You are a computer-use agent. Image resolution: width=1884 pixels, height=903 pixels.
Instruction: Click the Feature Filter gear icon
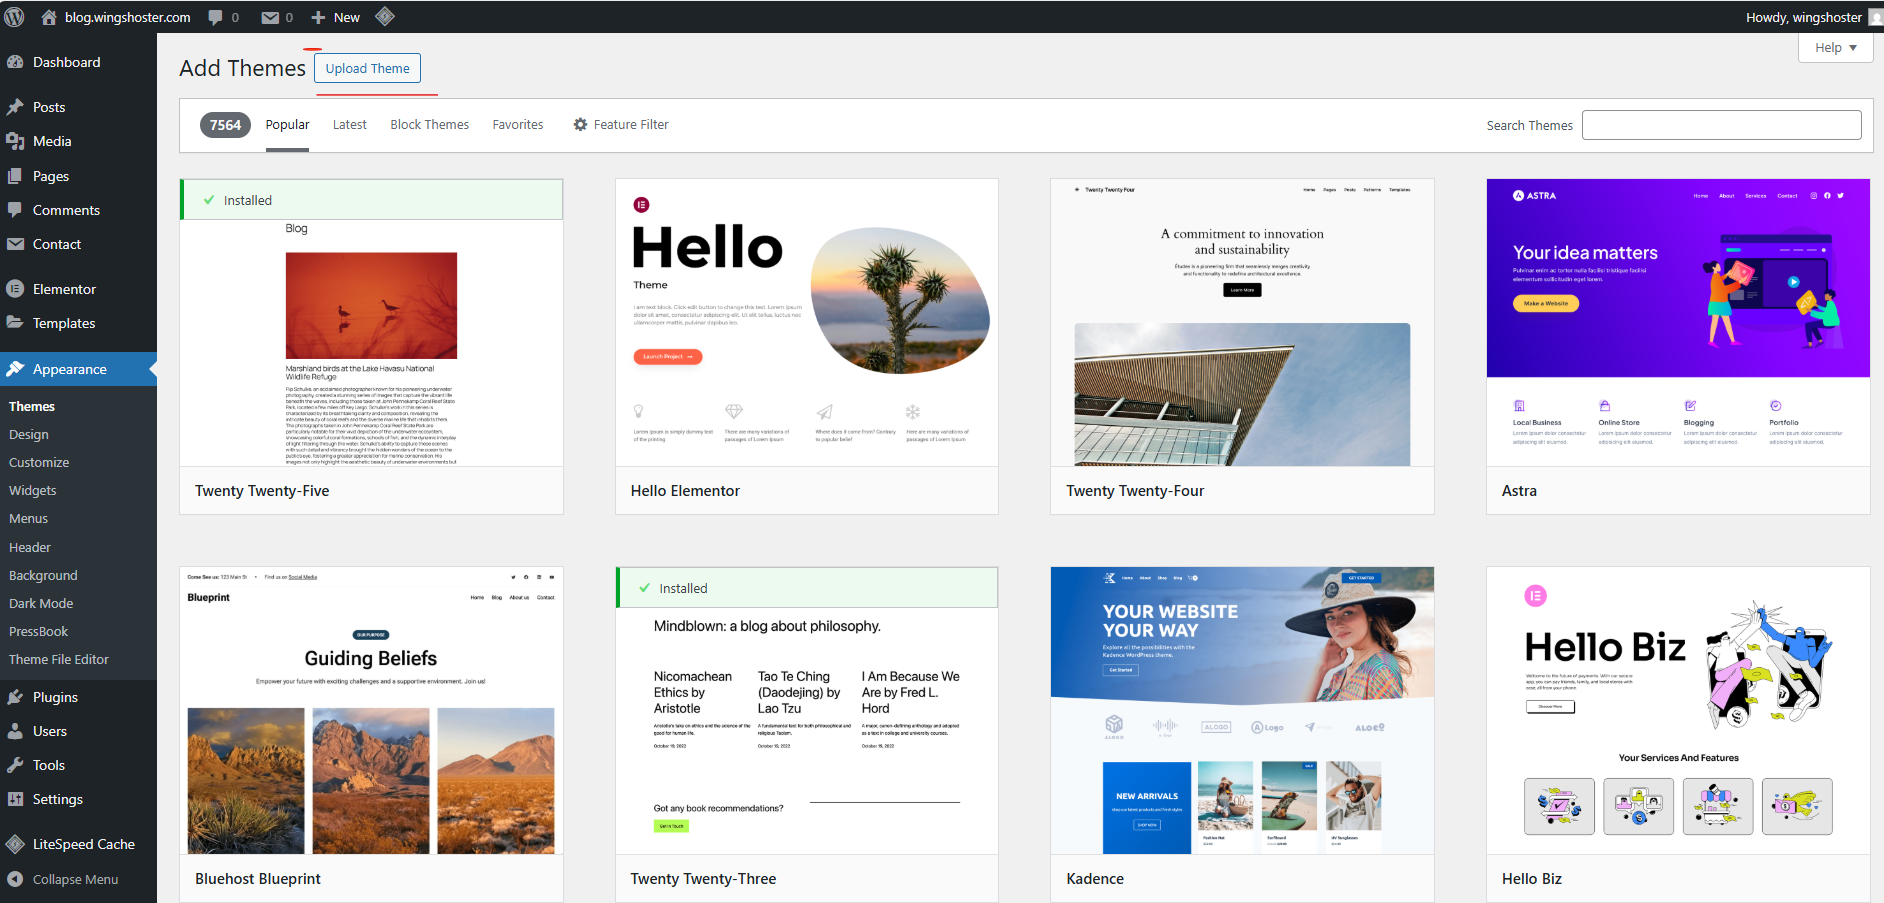click(580, 124)
